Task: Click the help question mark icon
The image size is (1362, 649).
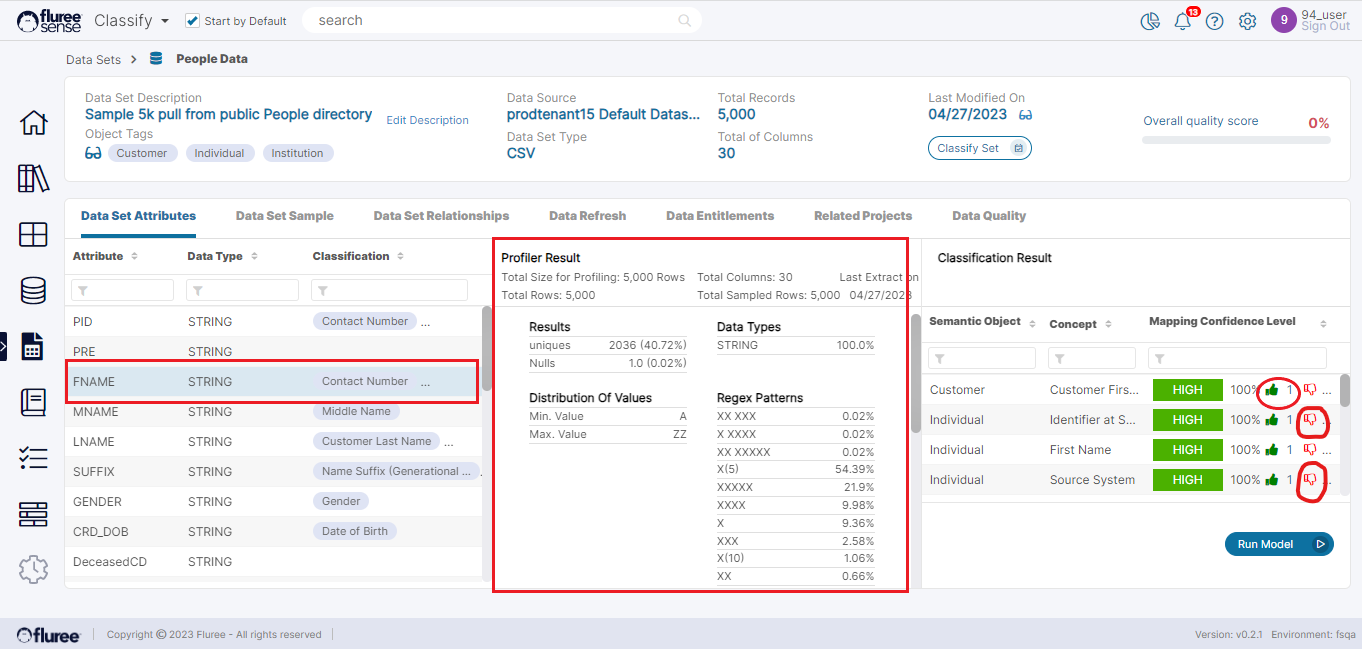Action: point(1214,21)
